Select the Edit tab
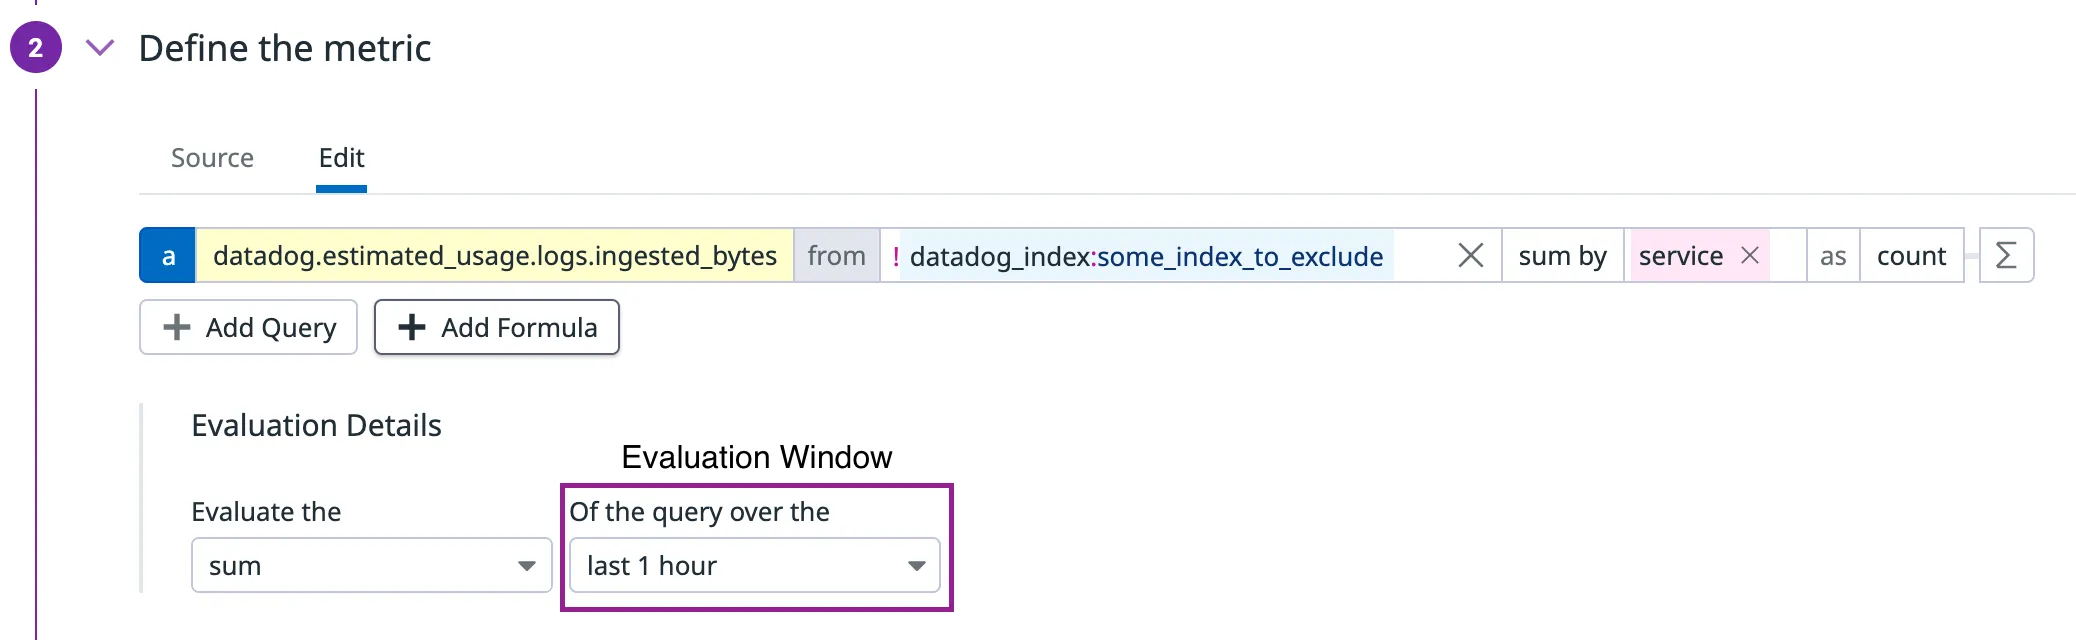Viewport: 2076px width, 640px height. pyautogui.click(x=341, y=158)
